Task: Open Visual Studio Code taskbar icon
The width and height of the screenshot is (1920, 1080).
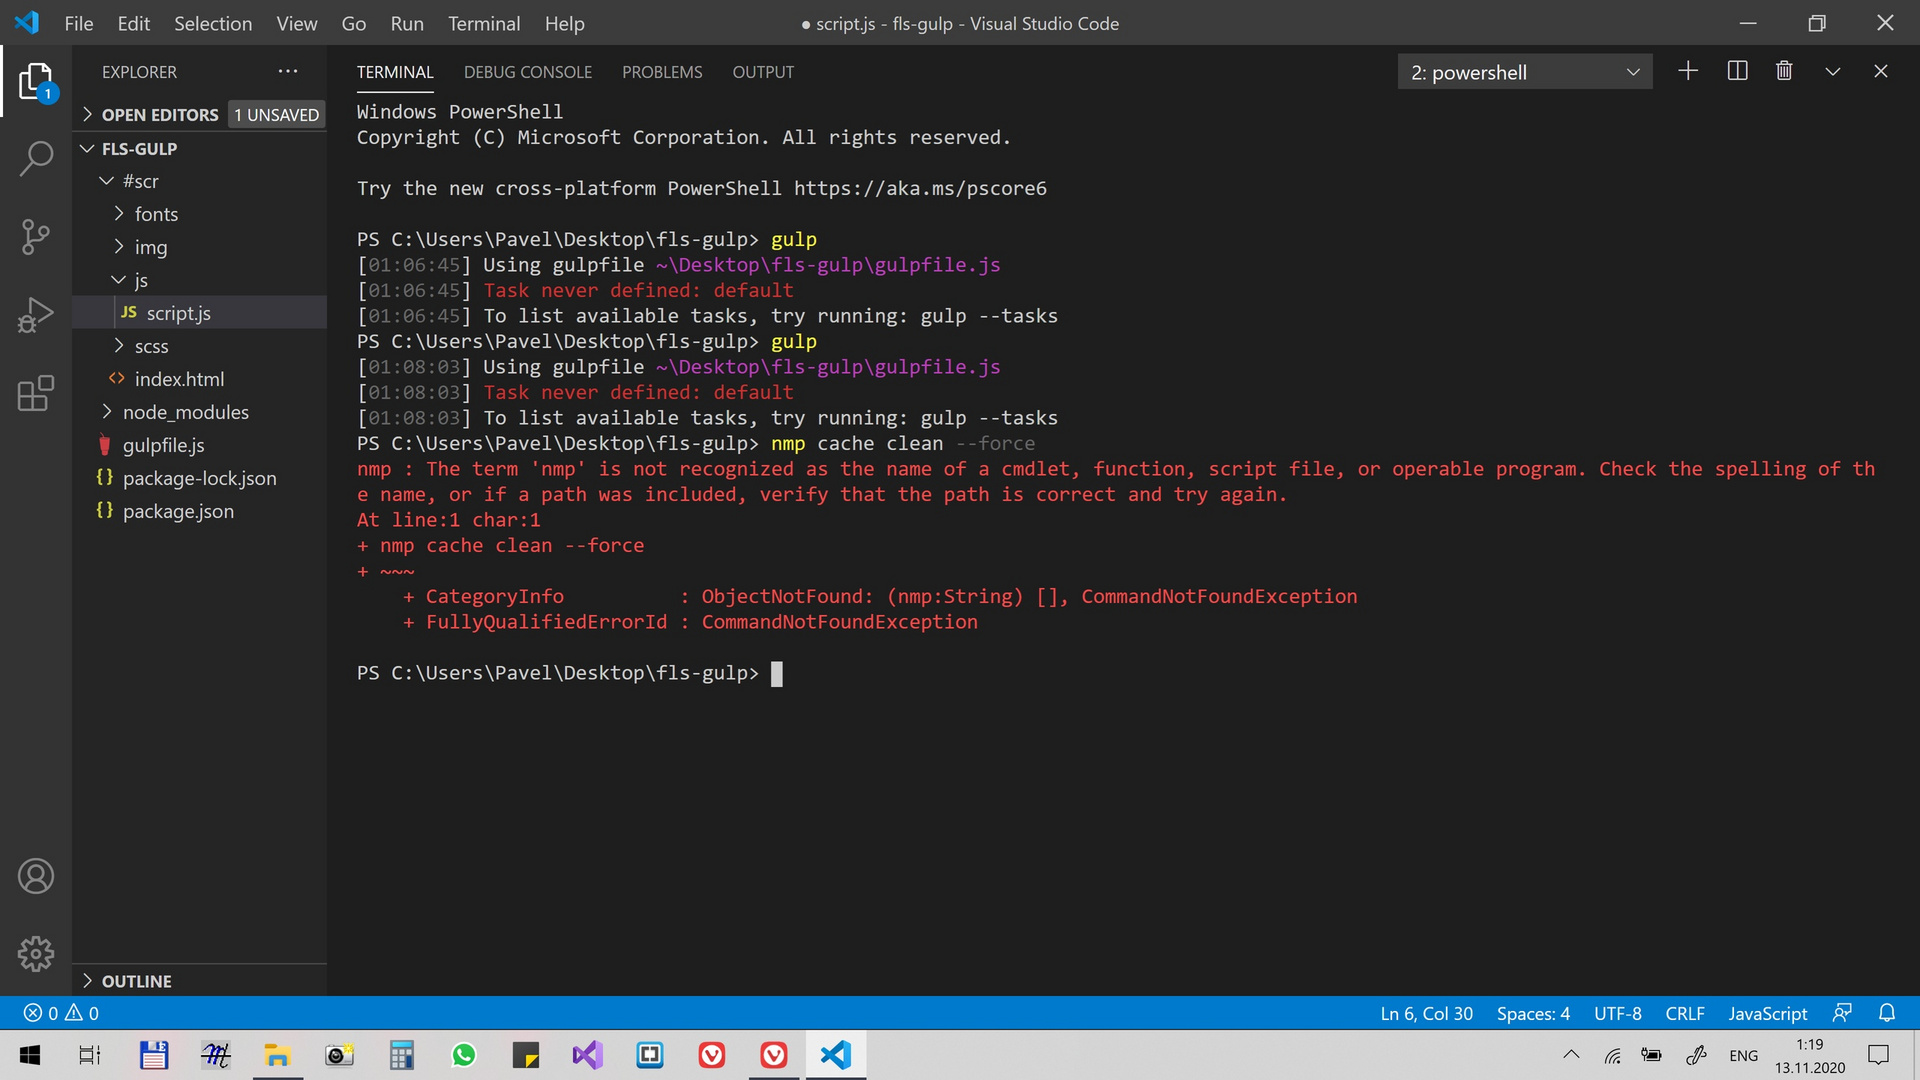Action: coord(836,1055)
